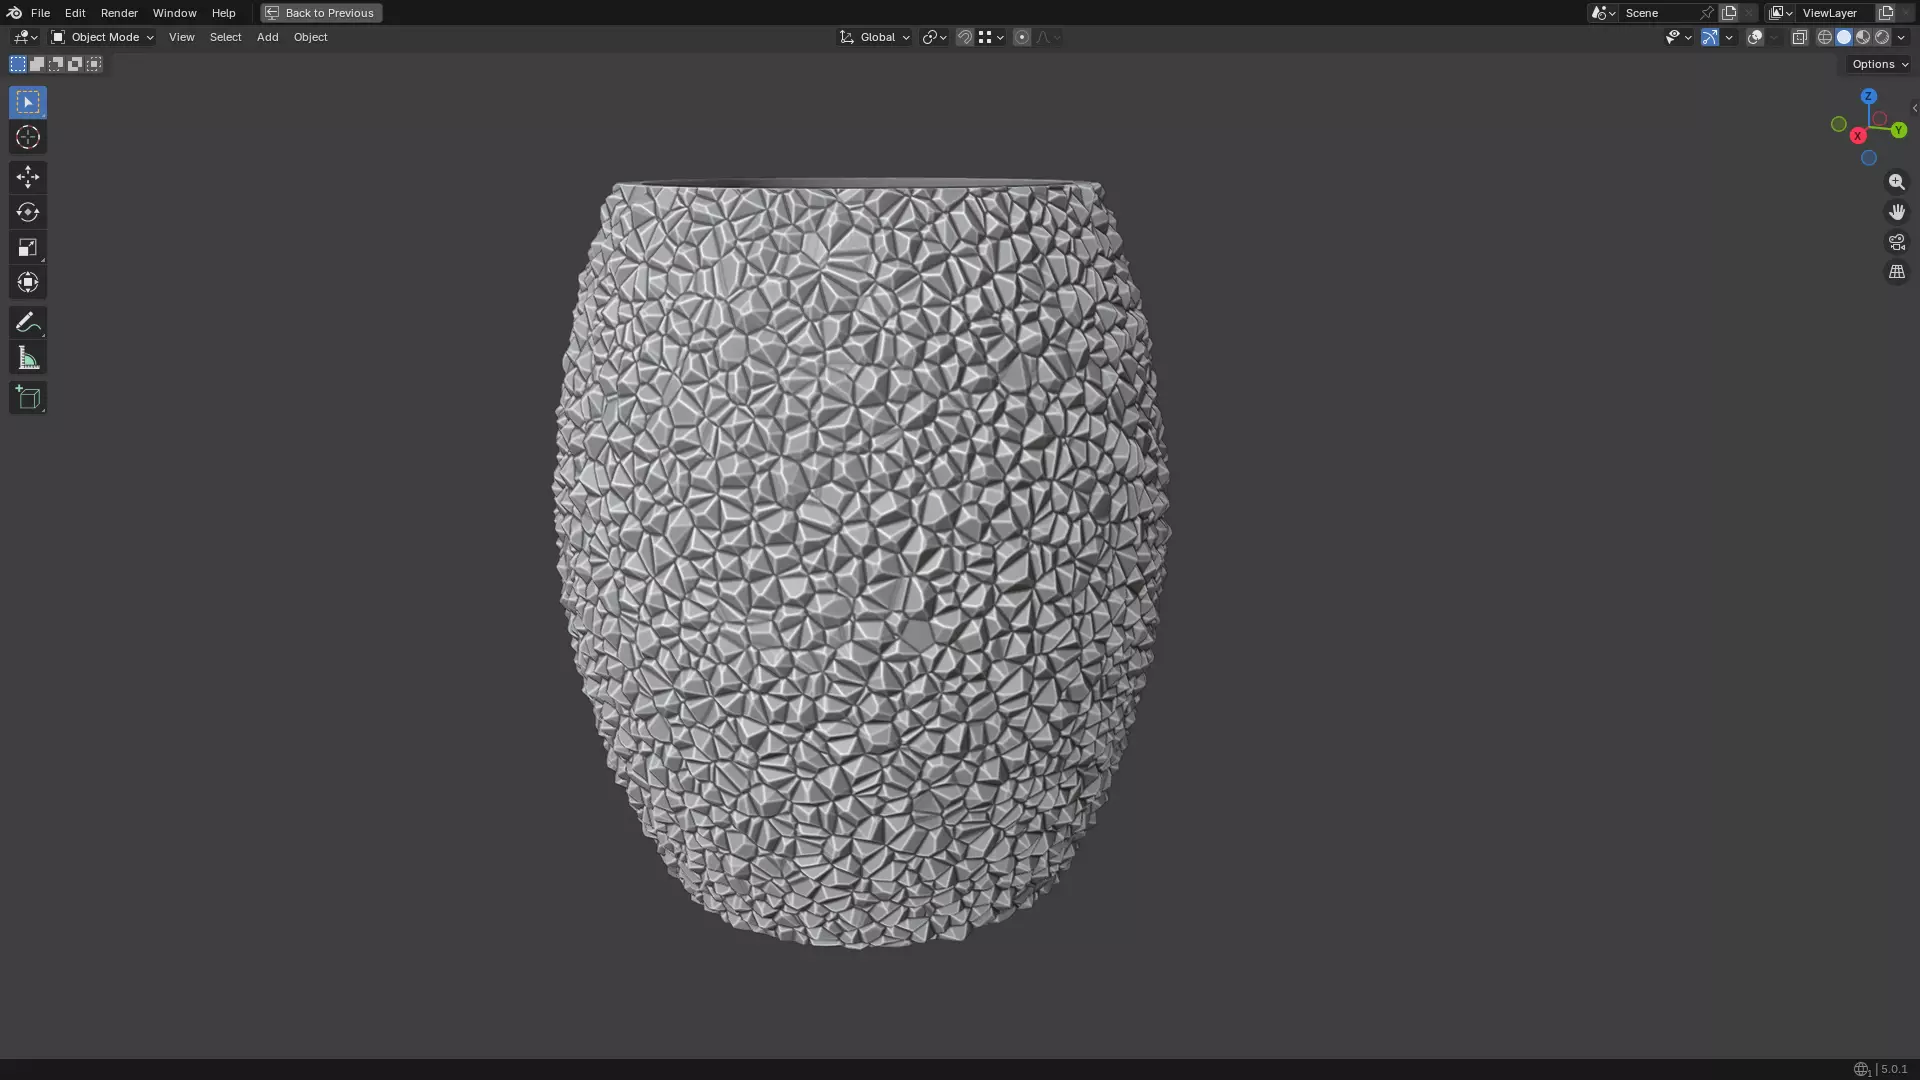Select the Rotate tool

point(27,212)
